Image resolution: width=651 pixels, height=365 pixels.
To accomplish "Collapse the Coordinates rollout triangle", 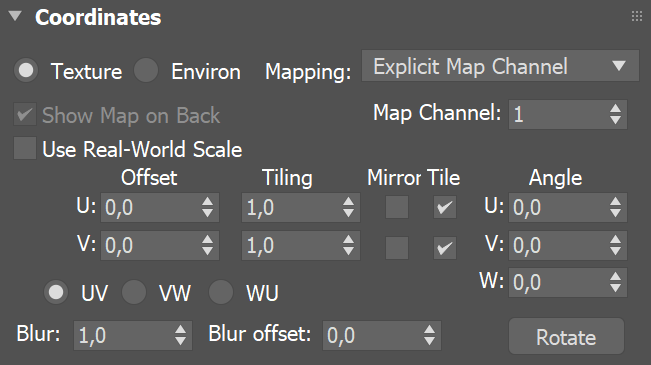I will (x=15, y=16).
